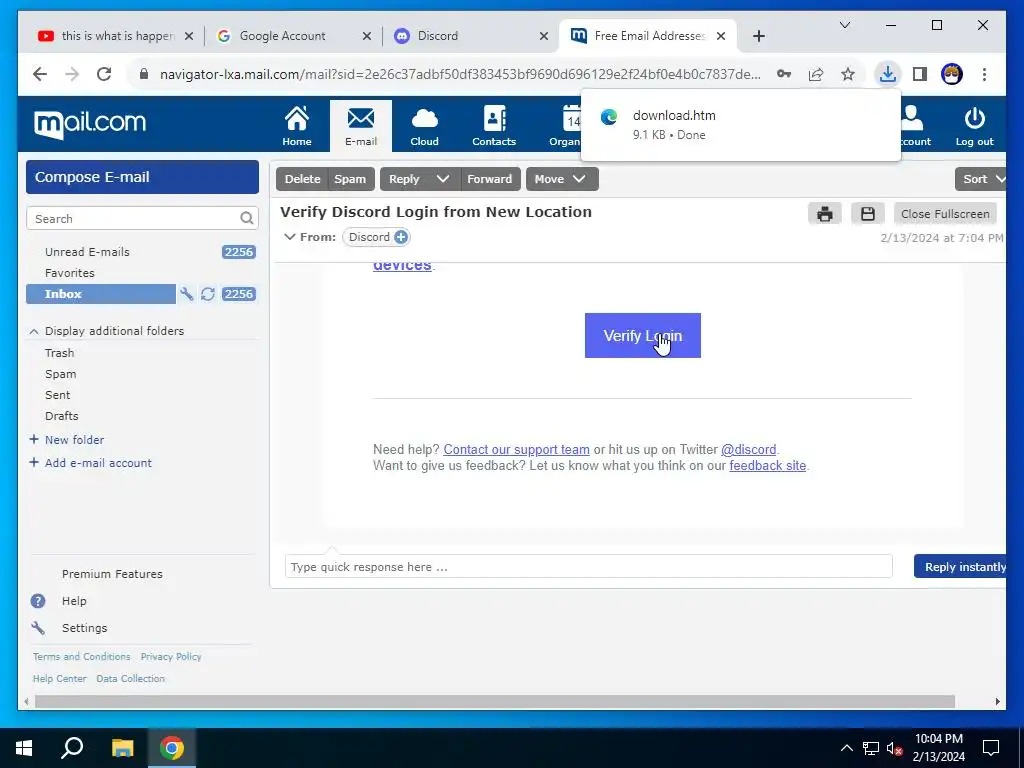Bookmark this page with the star icon
This screenshot has width=1024, height=768.
point(848,74)
